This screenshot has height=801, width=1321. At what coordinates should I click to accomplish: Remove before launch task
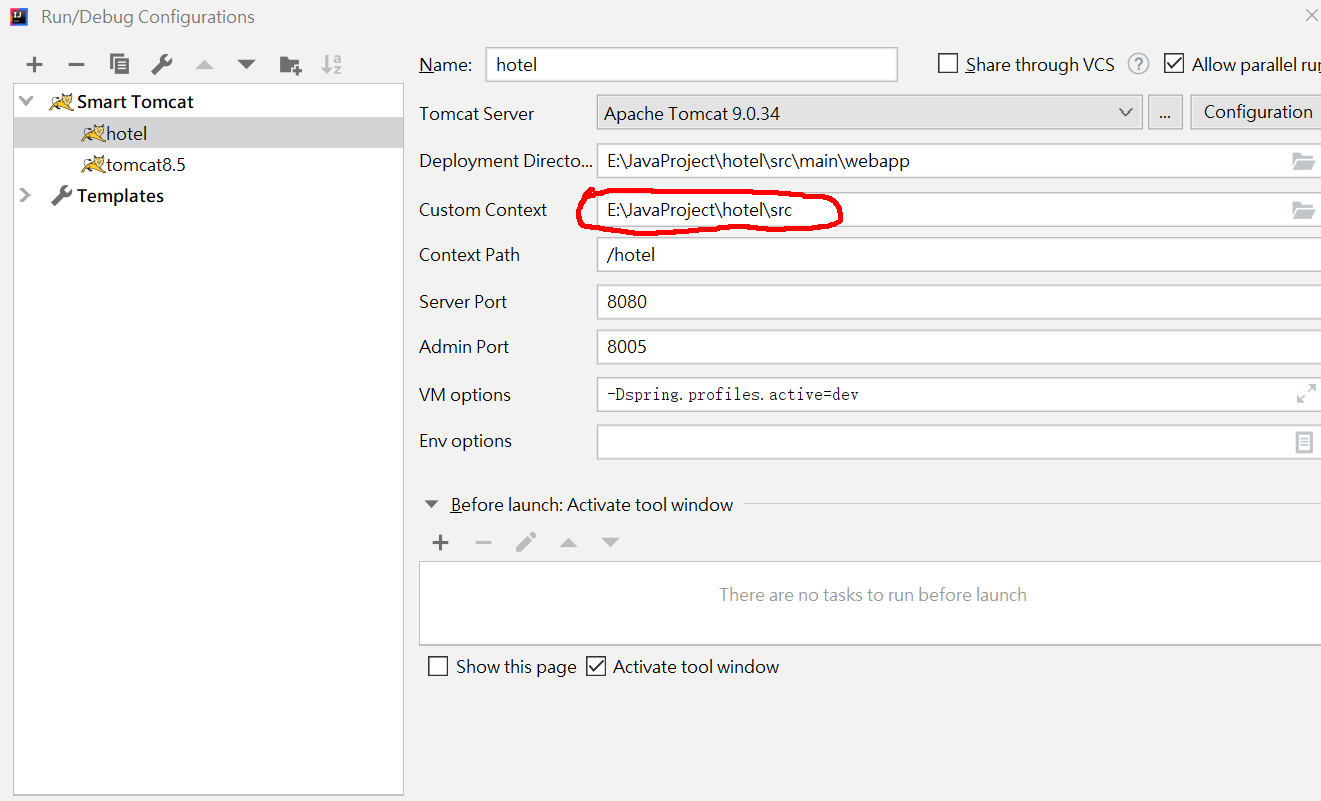(483, 543)
